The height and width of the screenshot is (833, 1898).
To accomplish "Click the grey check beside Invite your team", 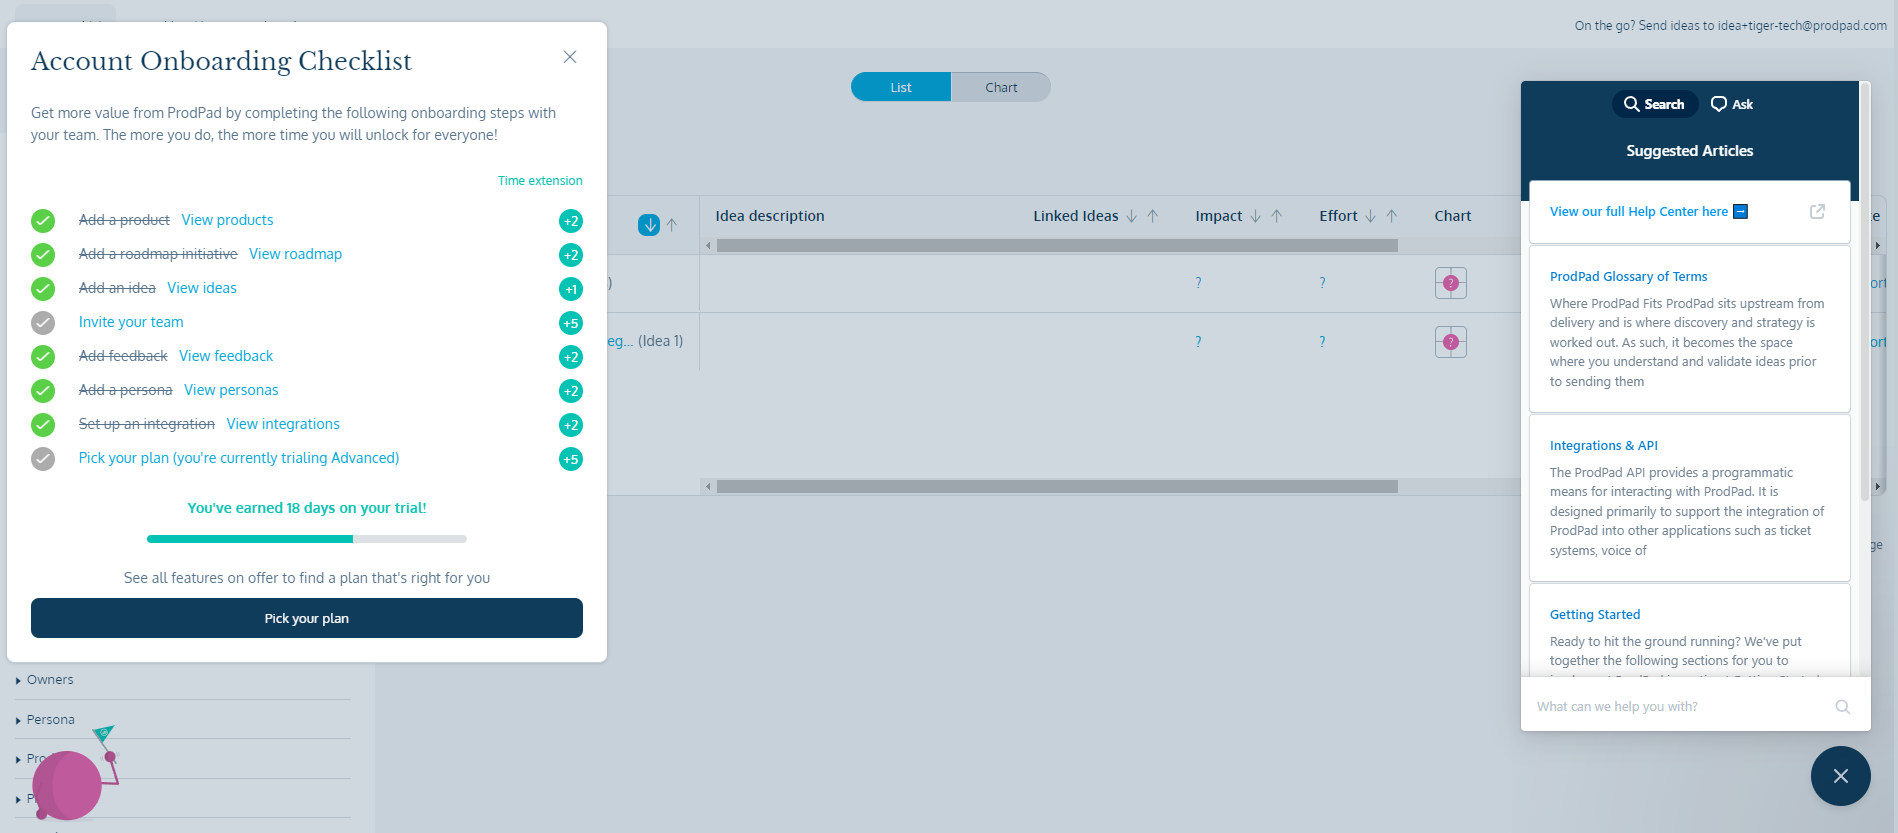I will click(43, 323).
